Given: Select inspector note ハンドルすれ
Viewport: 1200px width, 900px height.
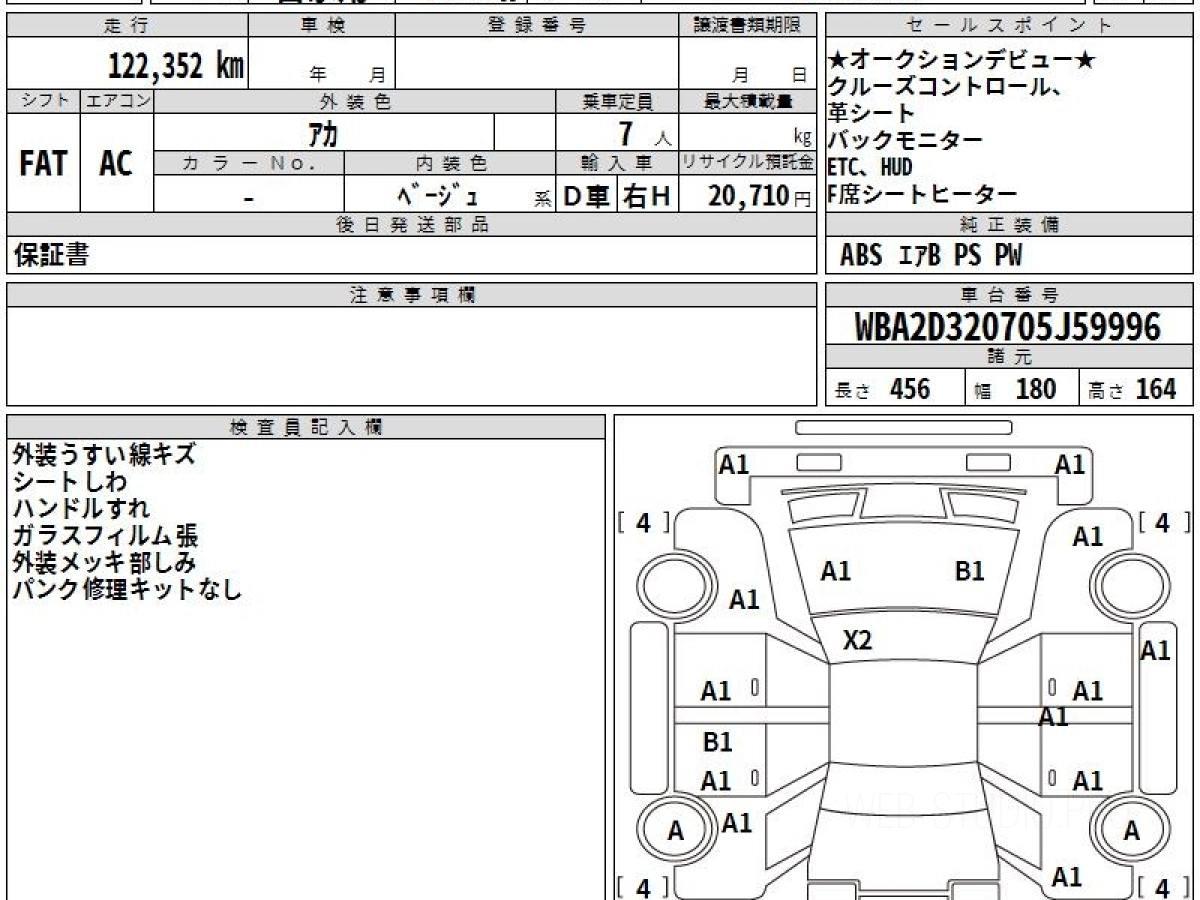Looking at the screenshot, I should tap(81, 508).
